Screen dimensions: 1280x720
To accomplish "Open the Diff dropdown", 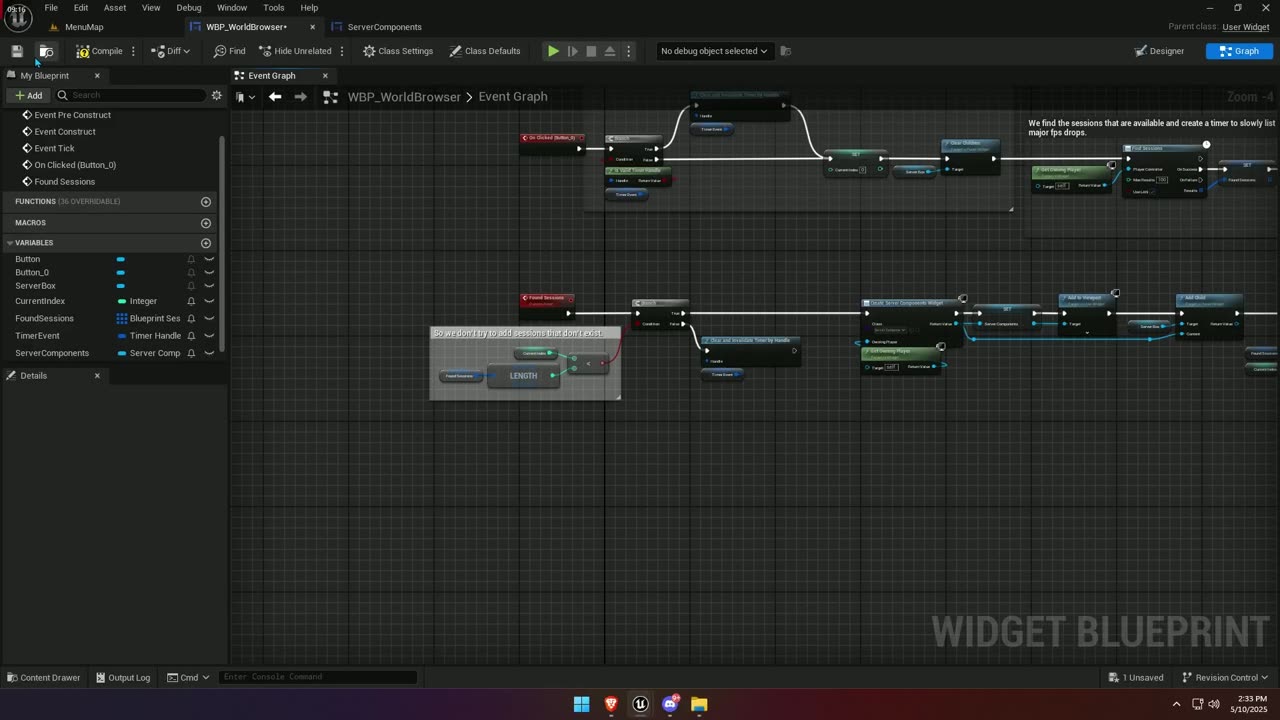I will (170, 51).
